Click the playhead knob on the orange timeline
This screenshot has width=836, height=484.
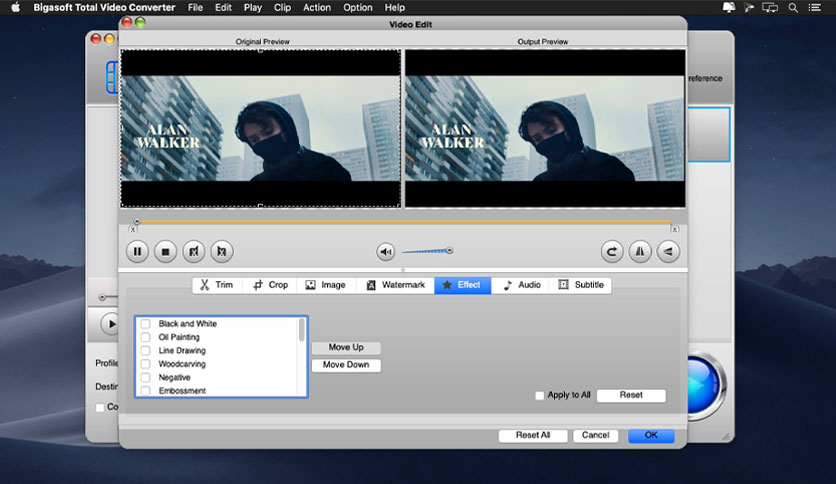[137, 221]
